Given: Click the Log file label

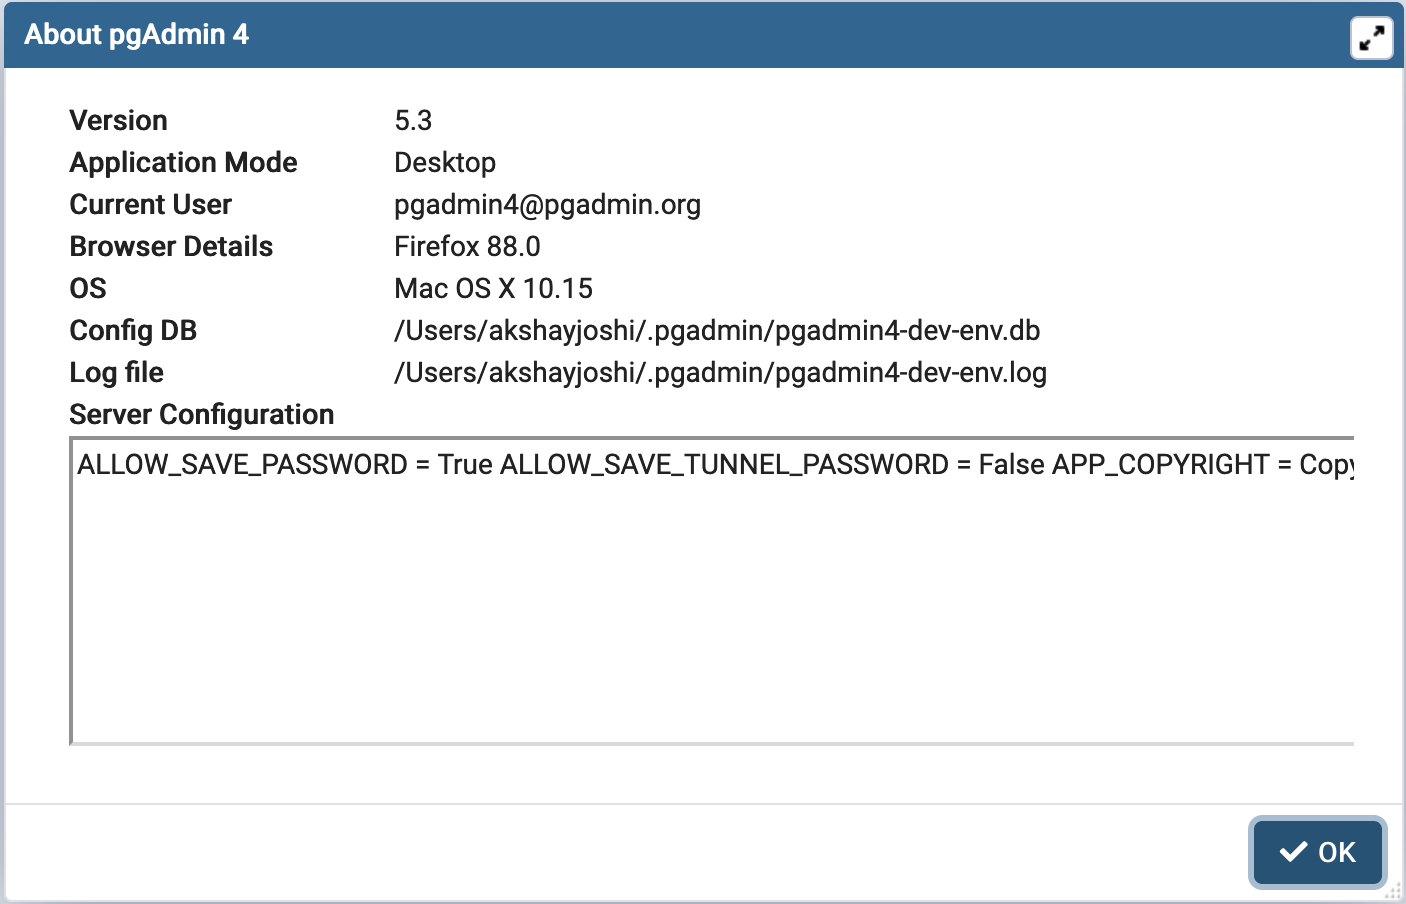Looking at the screenshot, I should [116, 373].
